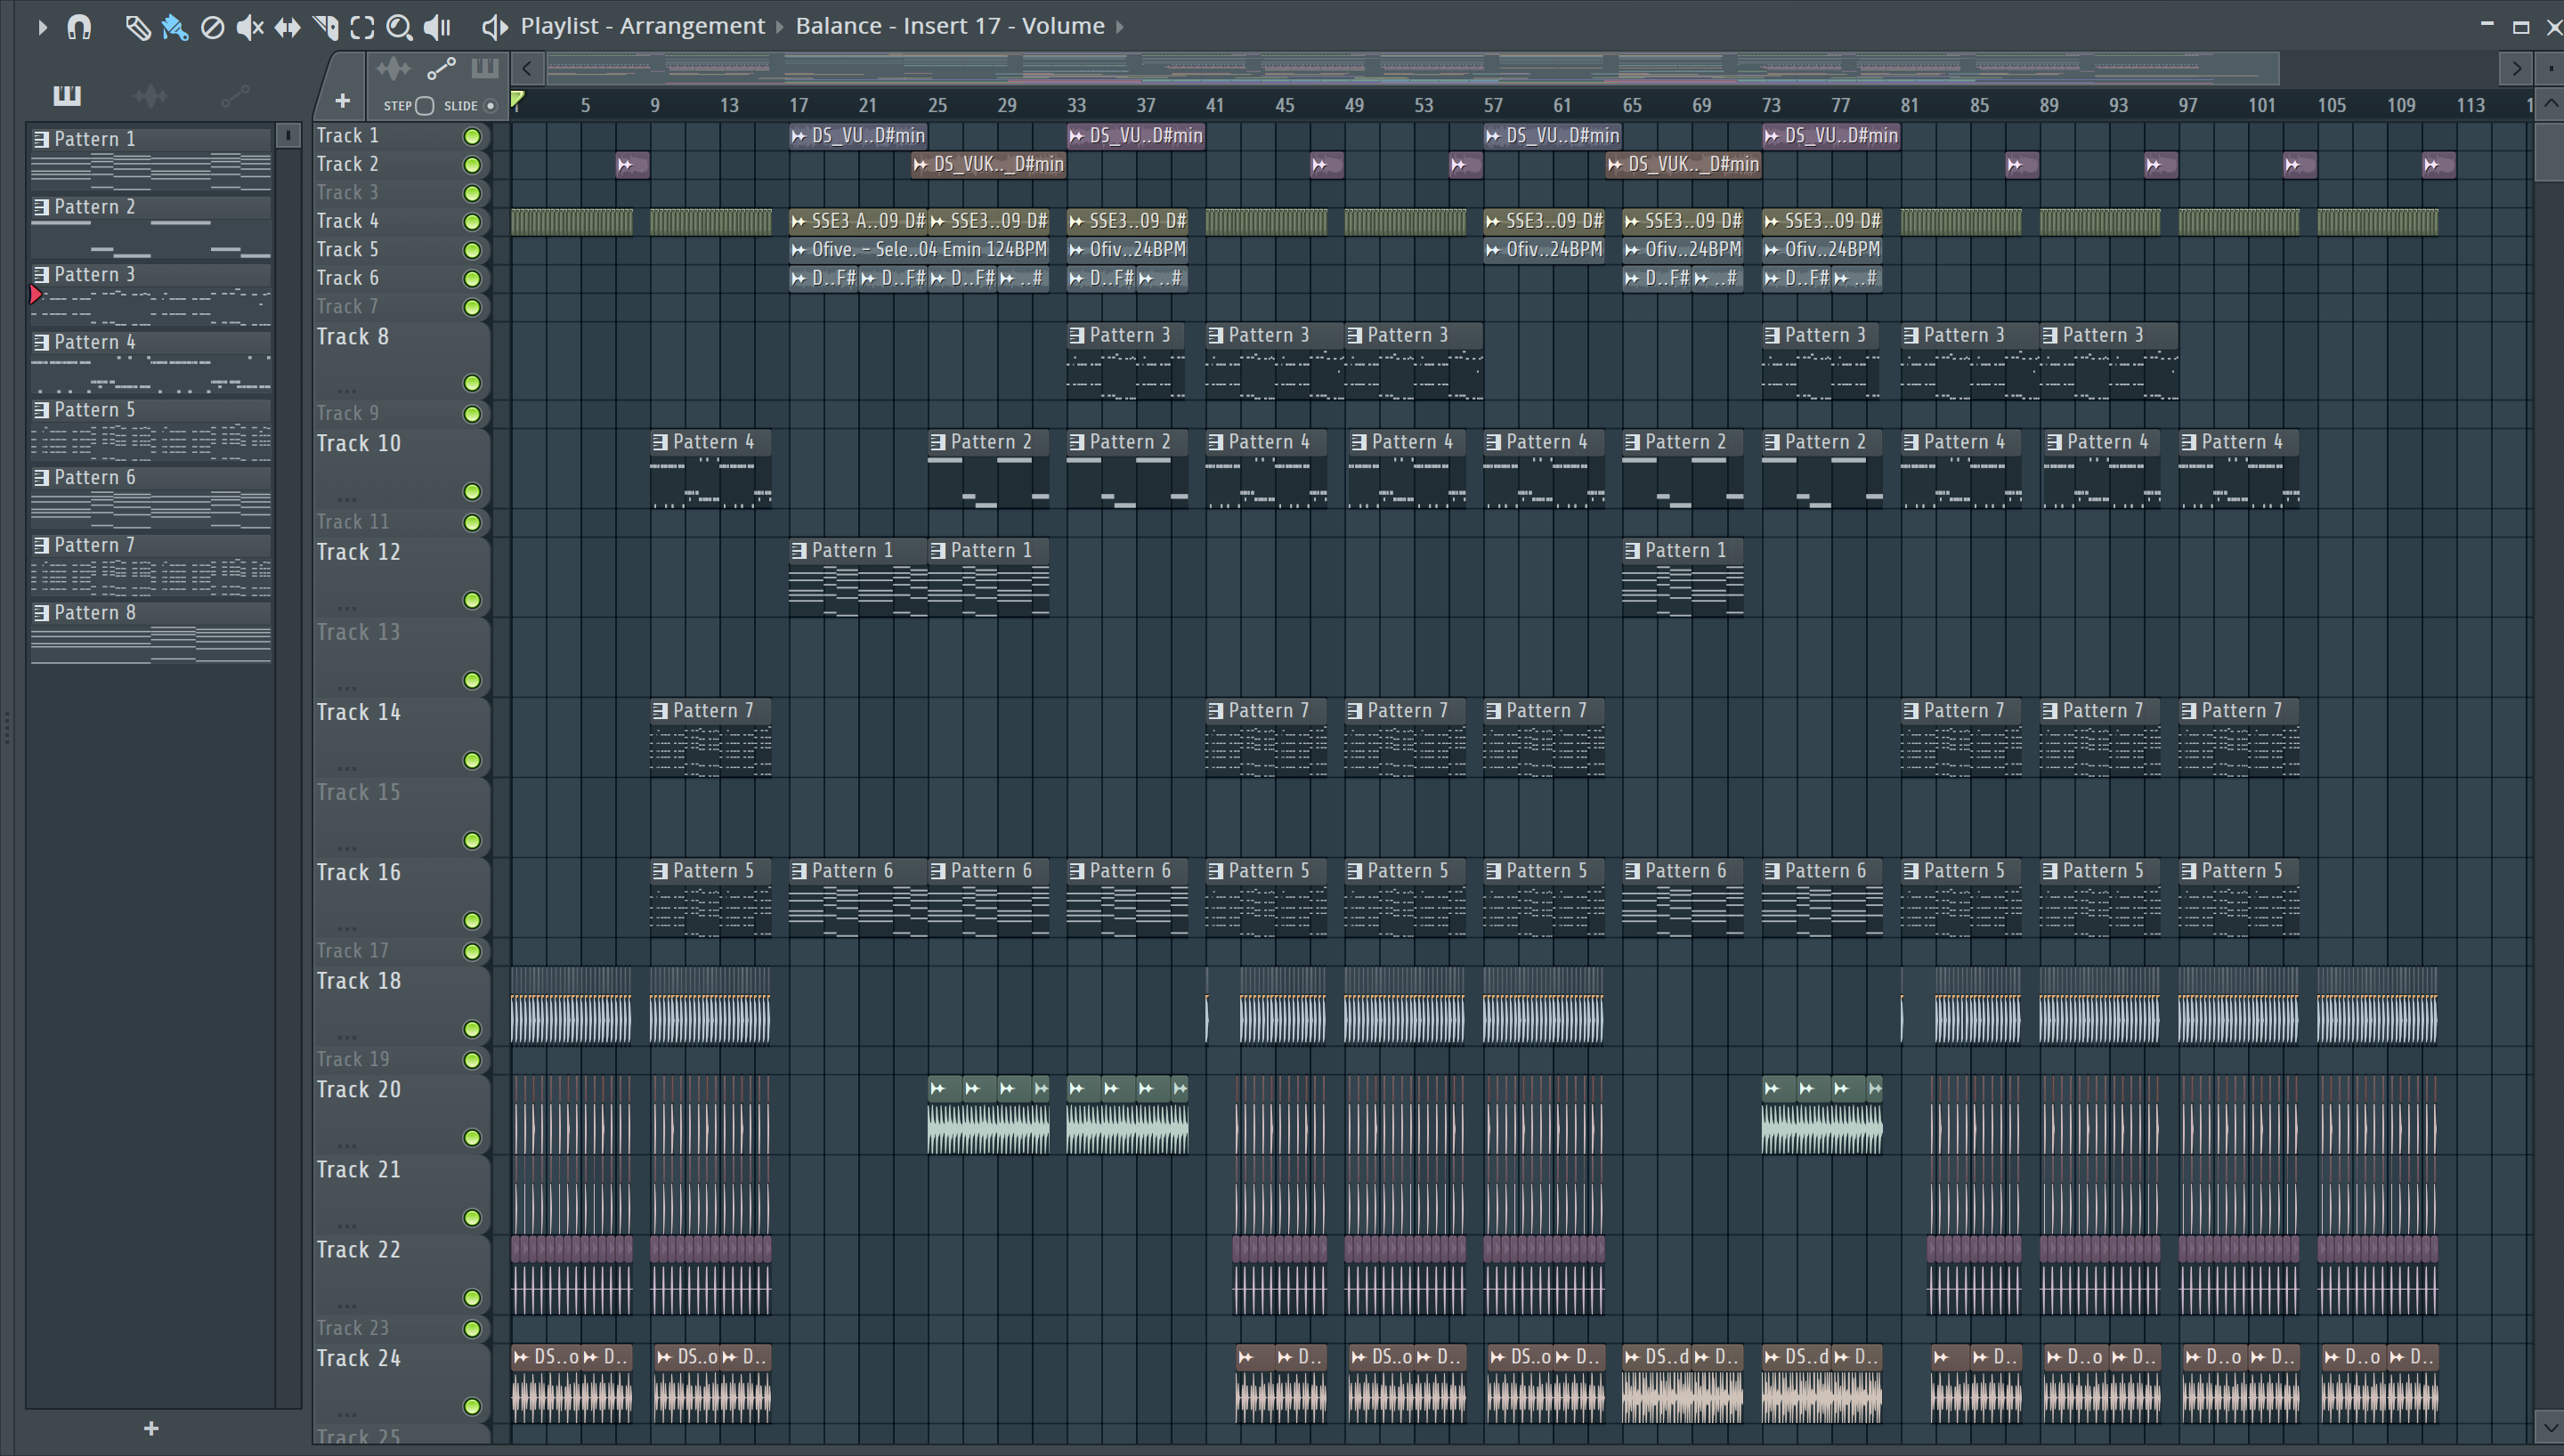Mute Track 6 with its green LED
Image resolution: width=2564 pixels, height=1456 pixels.
(x=472, y=278)
